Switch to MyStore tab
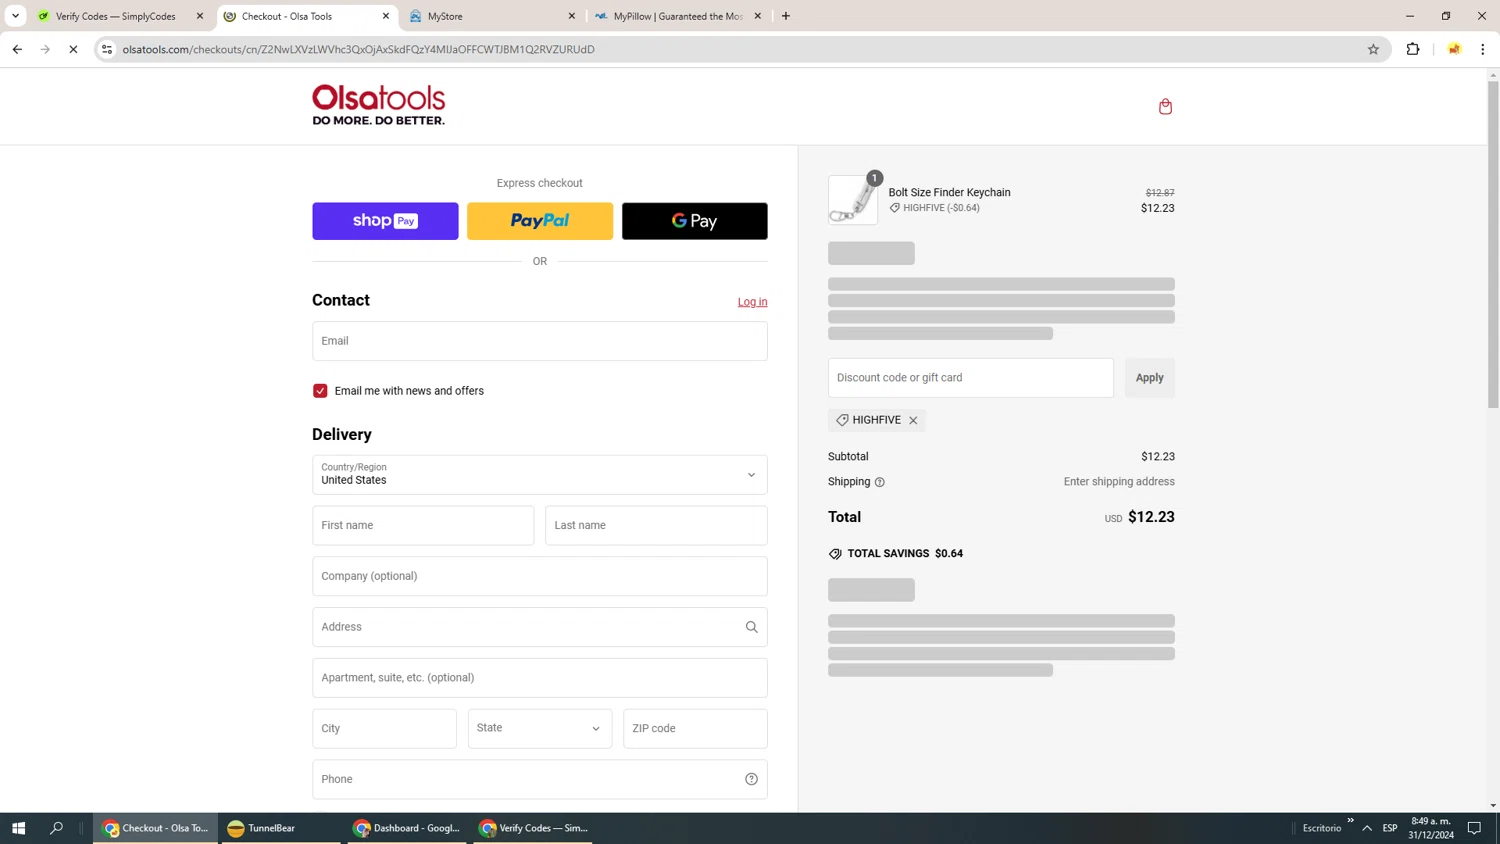1500x844 pixels. (492, 16)
